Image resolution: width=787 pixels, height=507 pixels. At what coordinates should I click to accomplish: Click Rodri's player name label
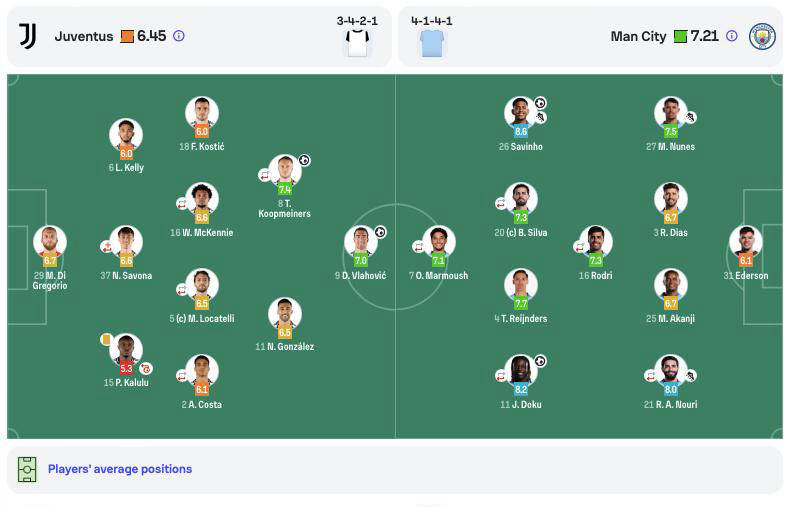pyautogui.click(x=595, y=275)
